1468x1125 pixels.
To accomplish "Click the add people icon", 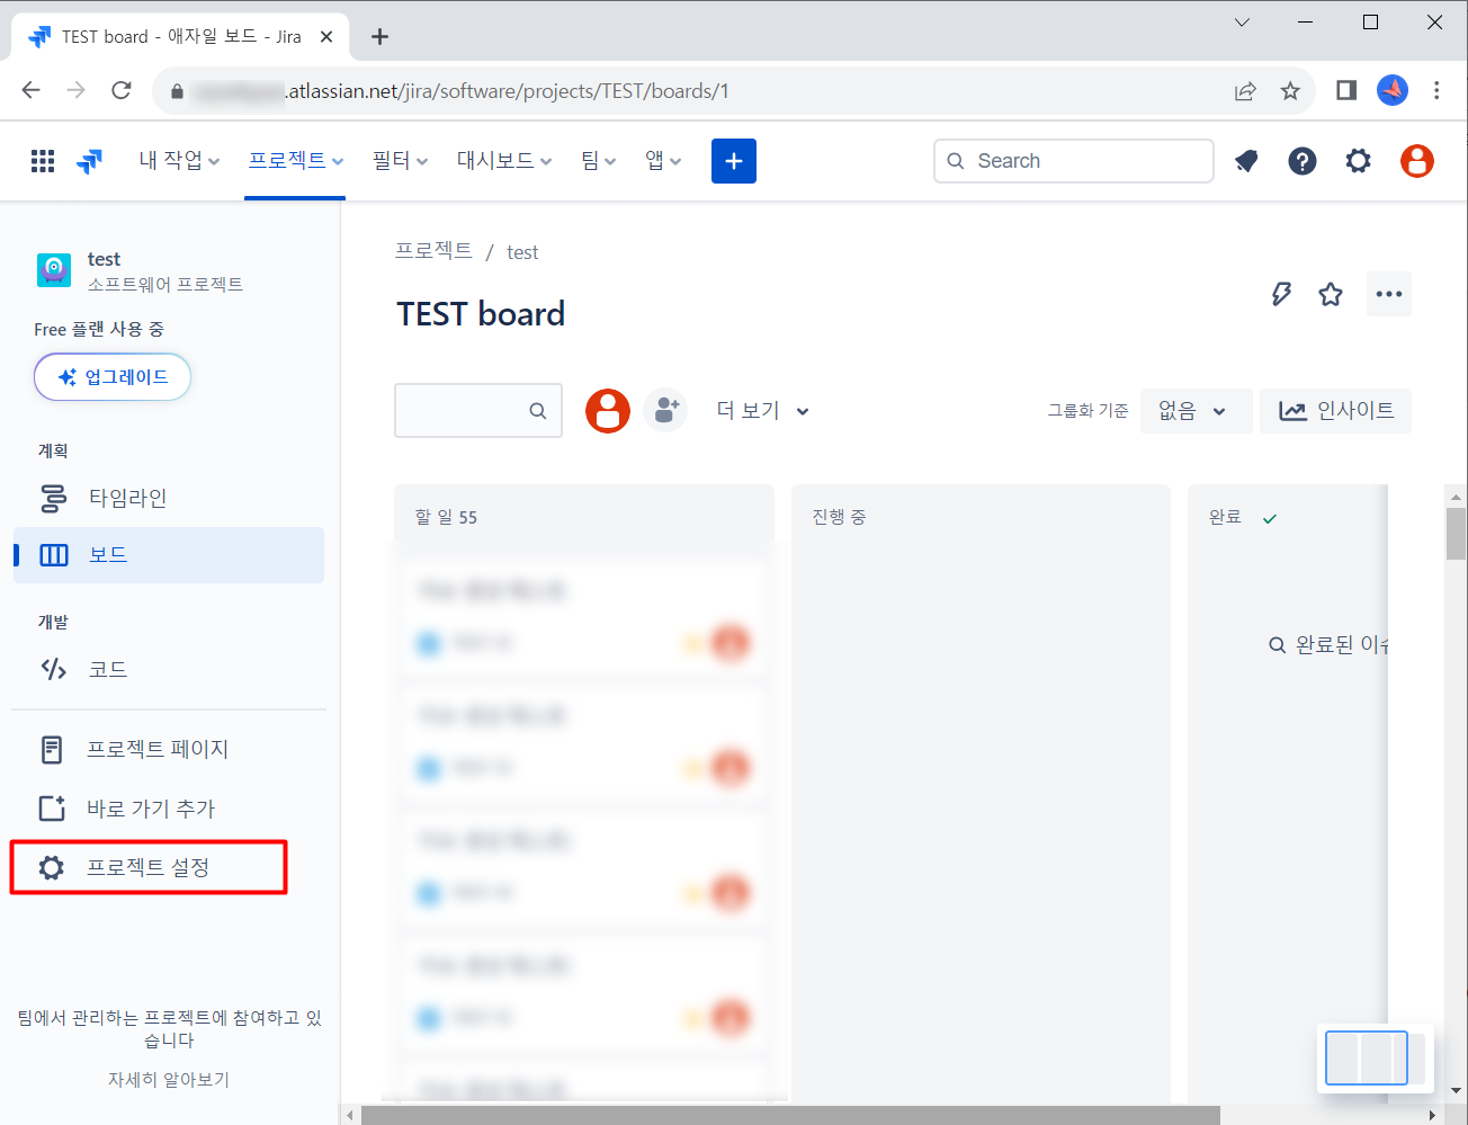I will click(x=665, y=410).
